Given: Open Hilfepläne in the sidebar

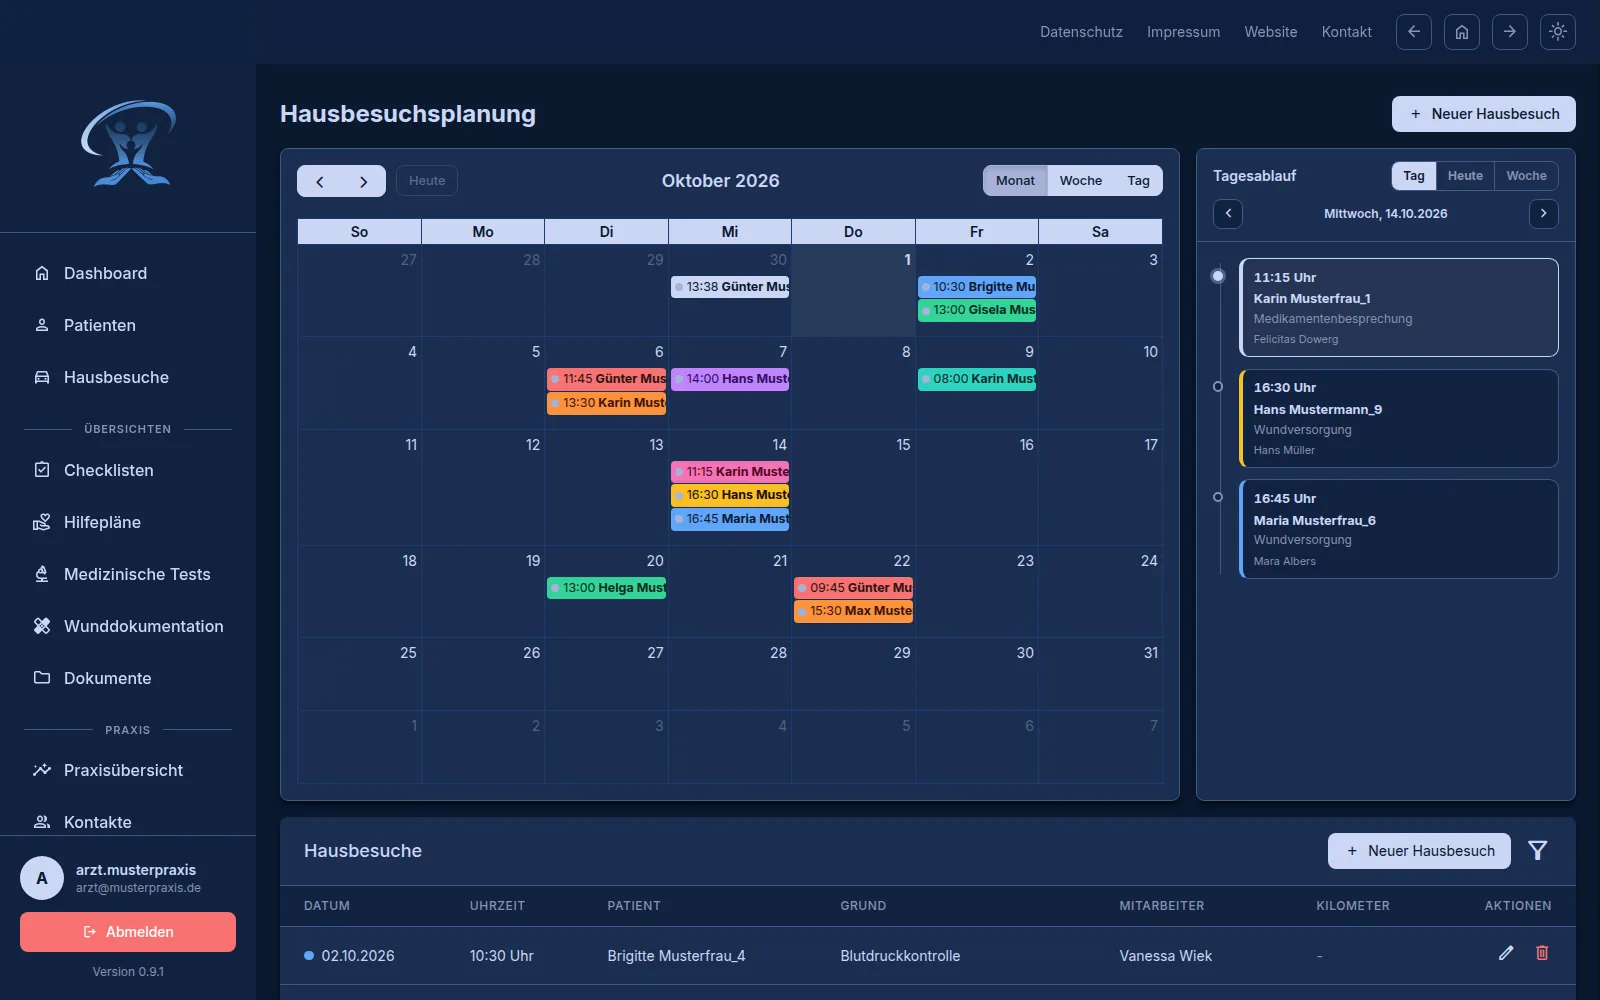Looking at the screenshot, I should pos(128,522).
